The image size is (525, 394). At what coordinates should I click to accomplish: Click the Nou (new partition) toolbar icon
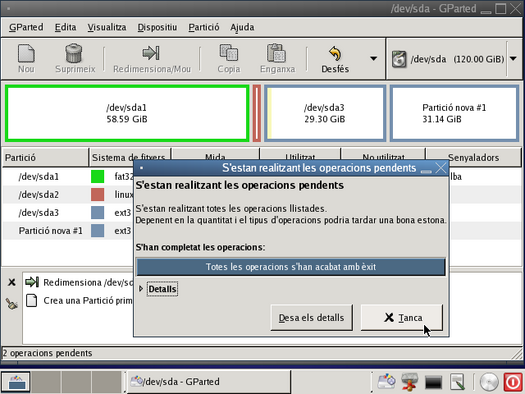tap(26, 54)
